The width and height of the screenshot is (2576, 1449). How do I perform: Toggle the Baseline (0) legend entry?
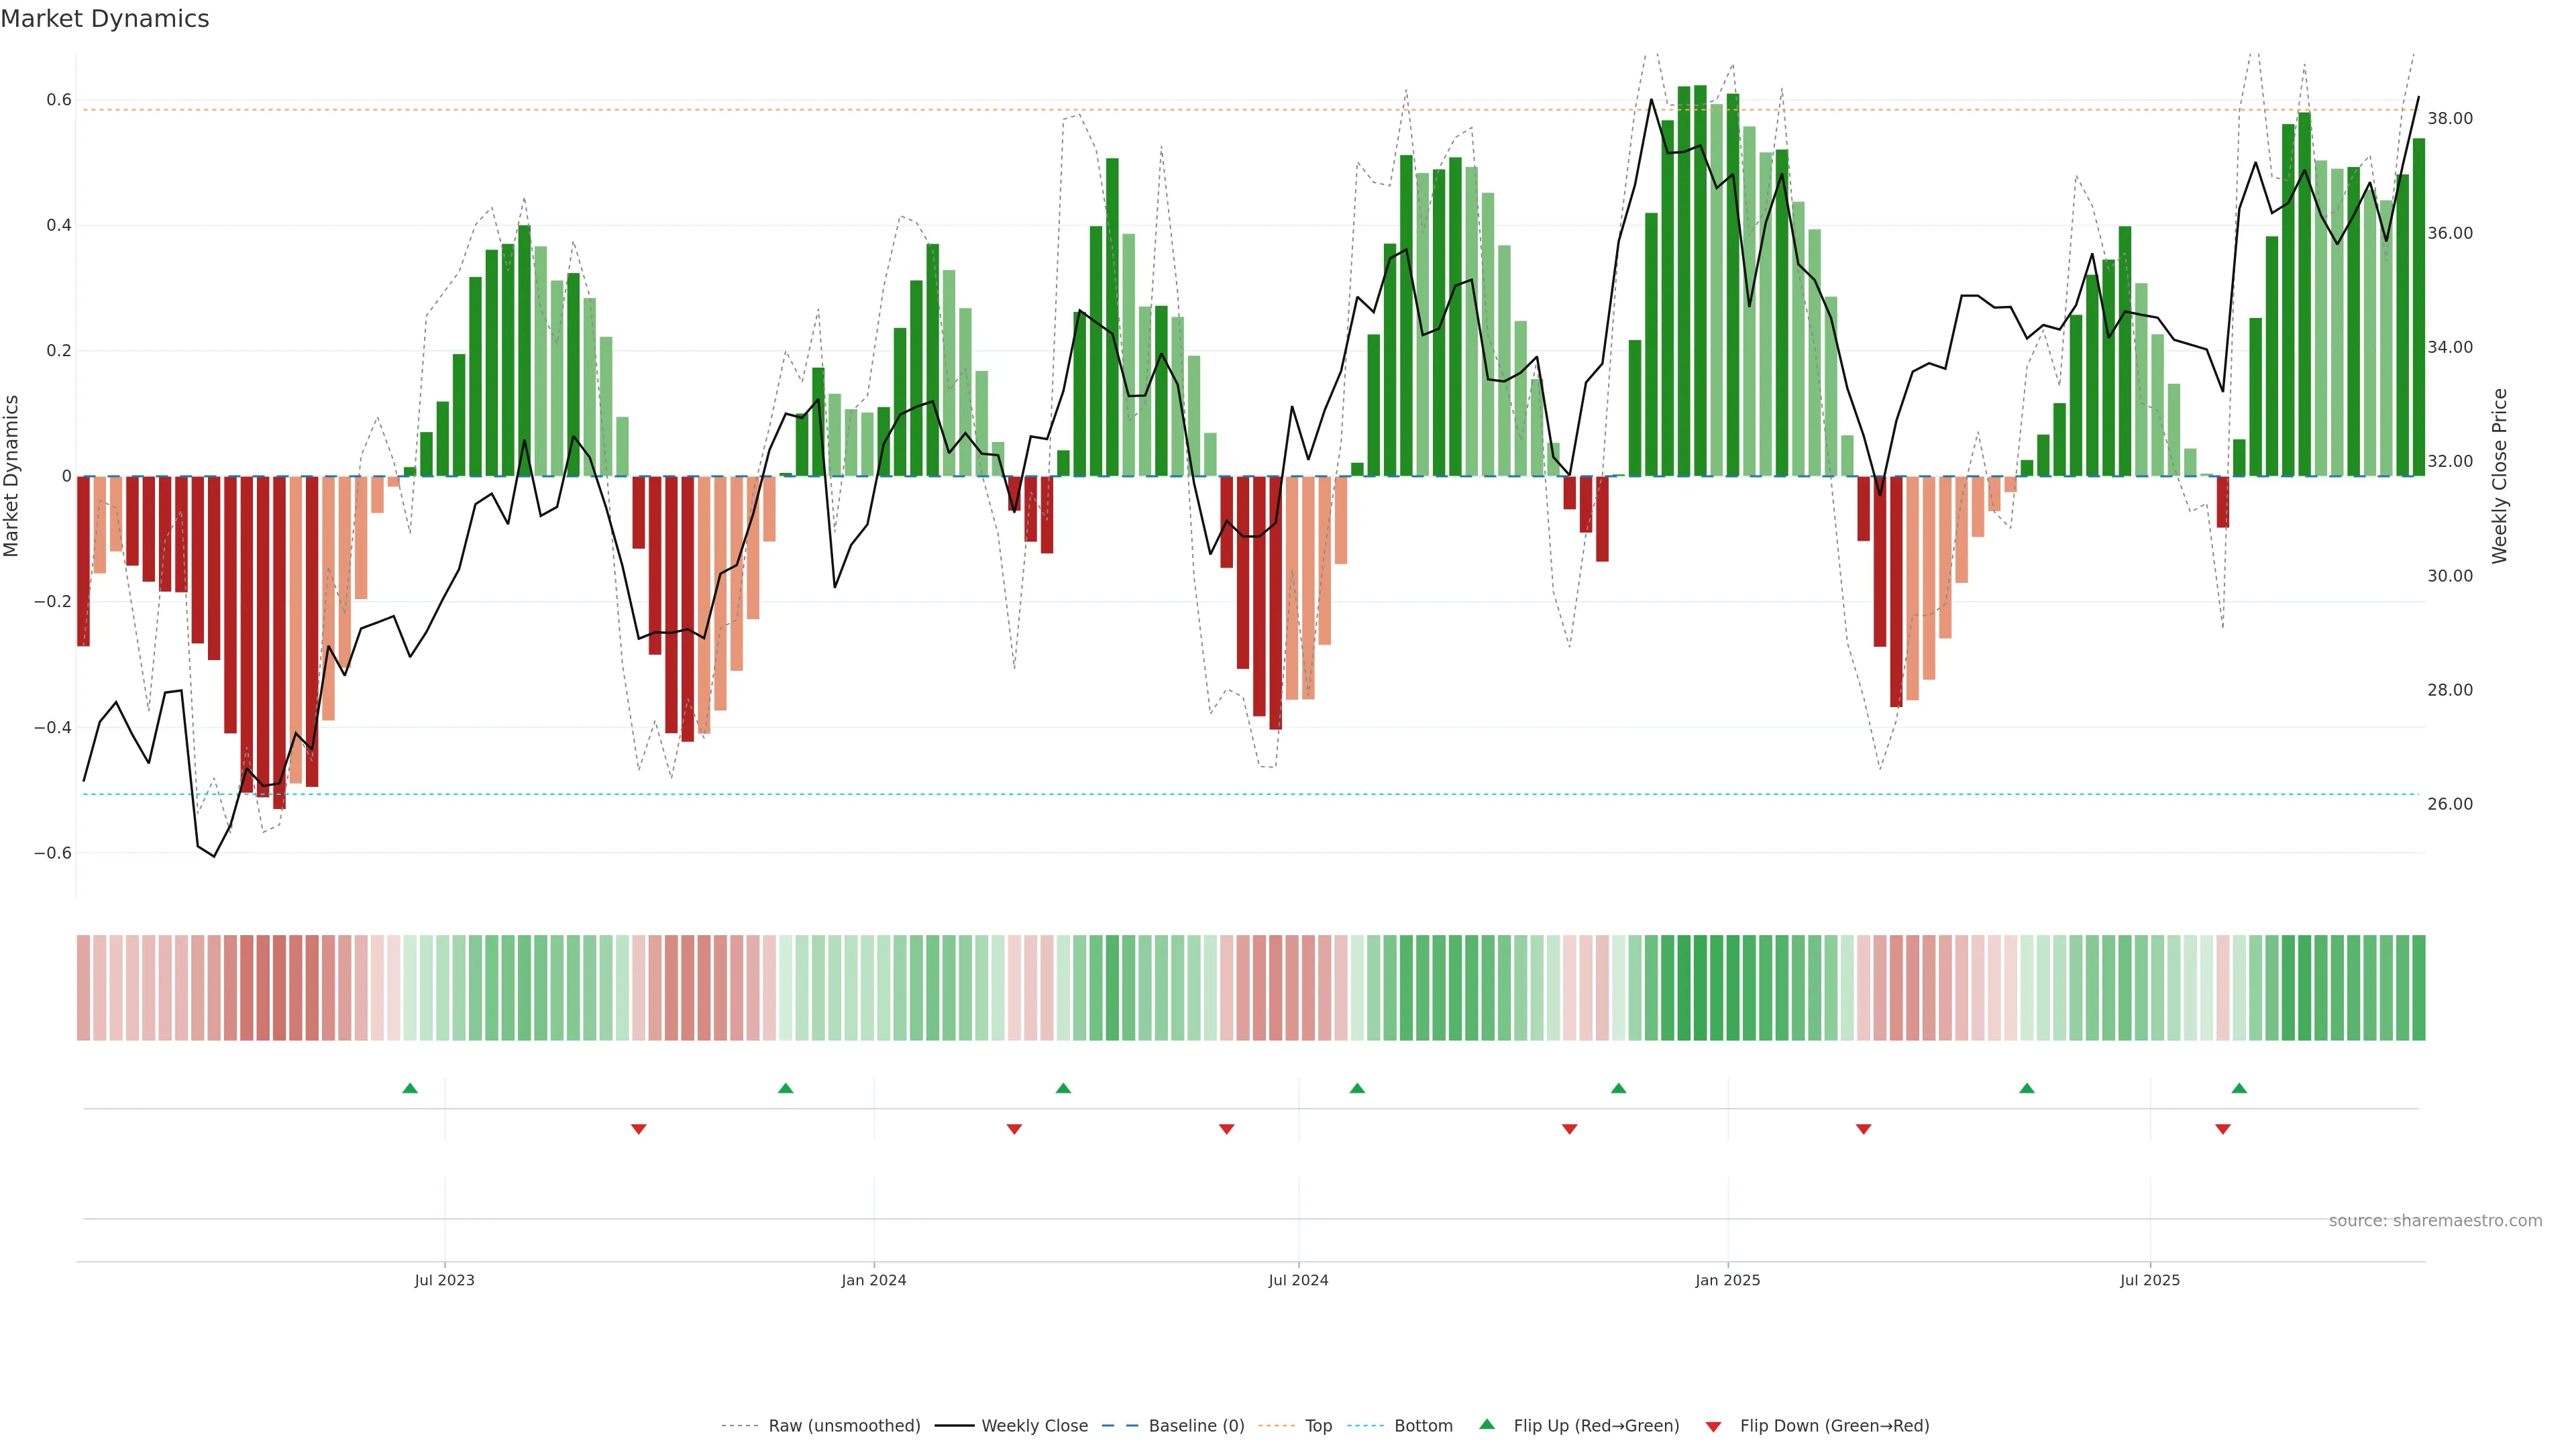[x=1196, y=1425]
